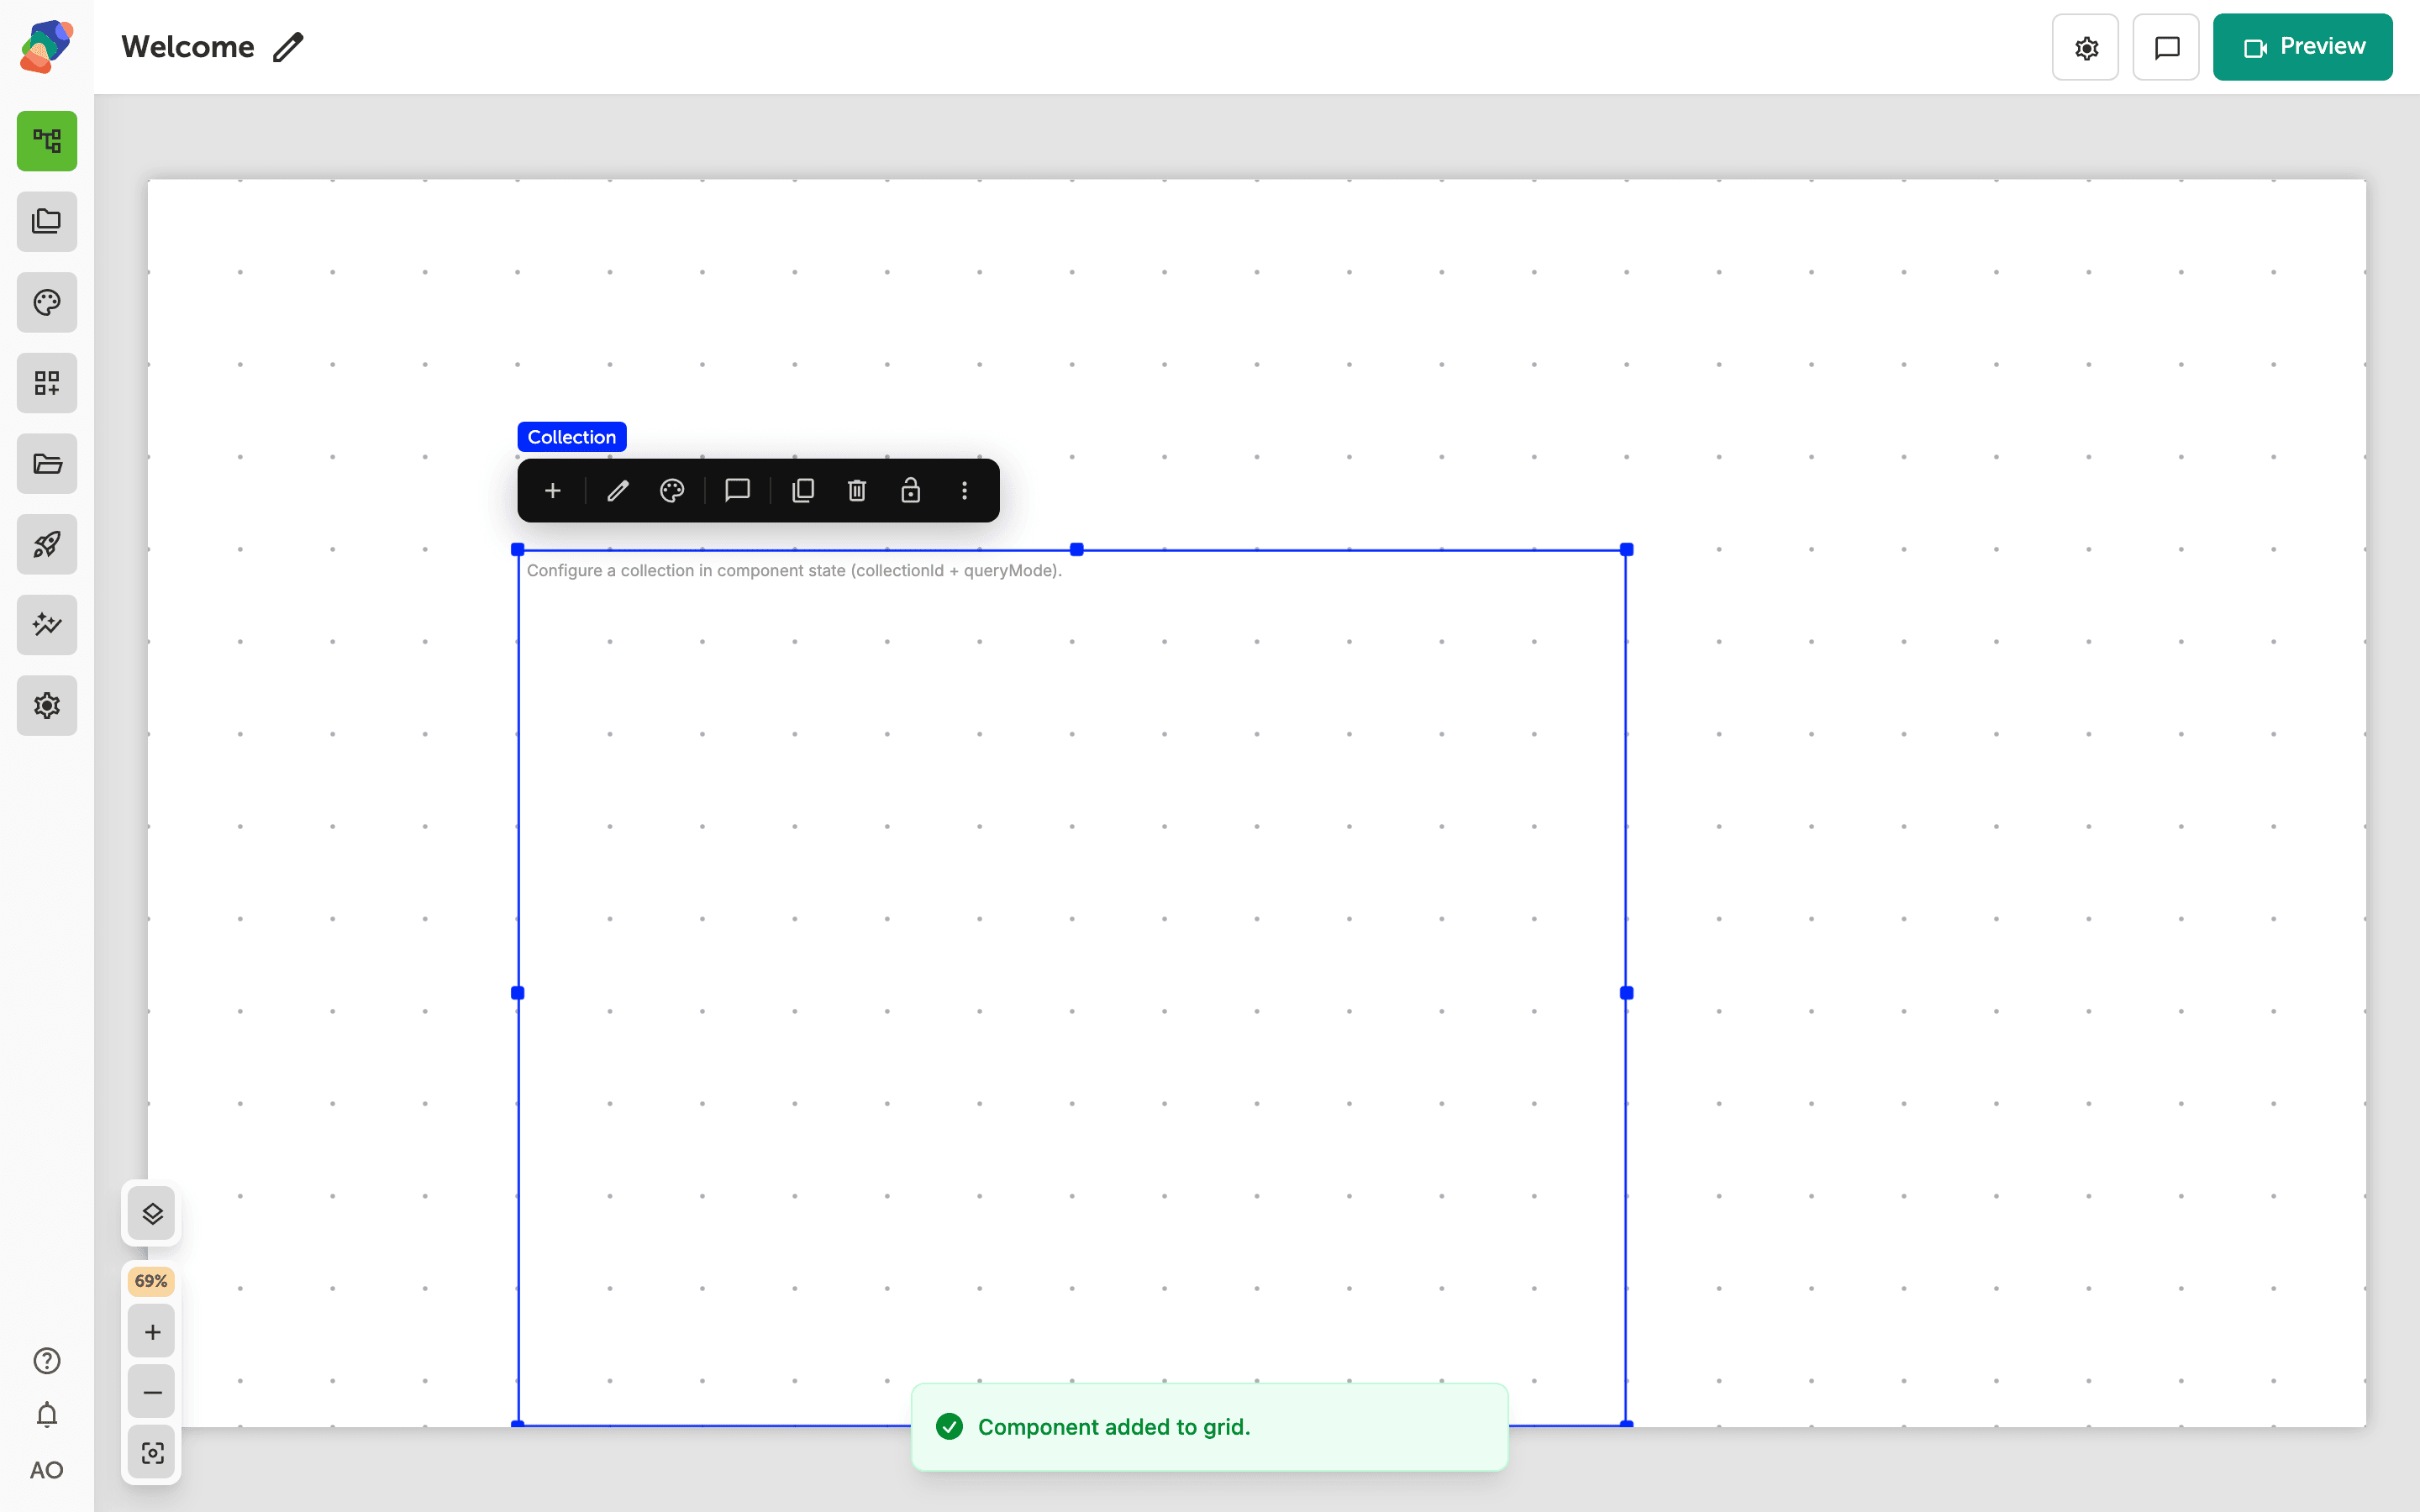
Task: Zoom out with the minus button
Action: [152, 1392]
